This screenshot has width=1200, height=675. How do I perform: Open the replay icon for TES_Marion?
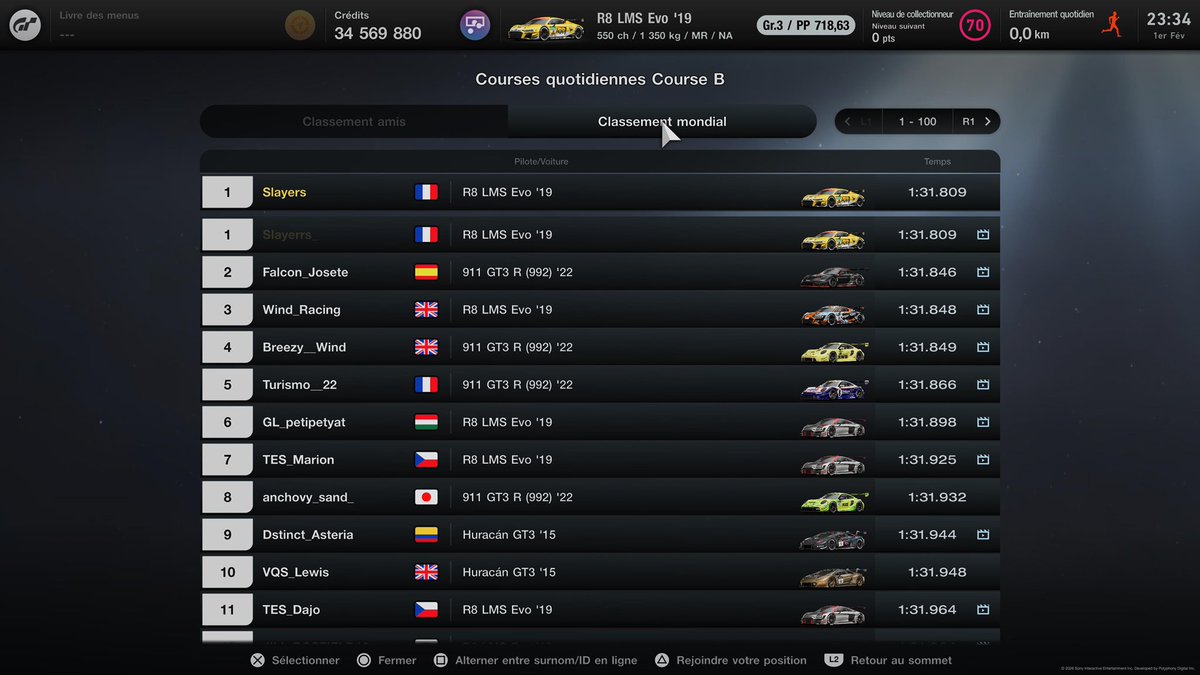tap(983, 460)
